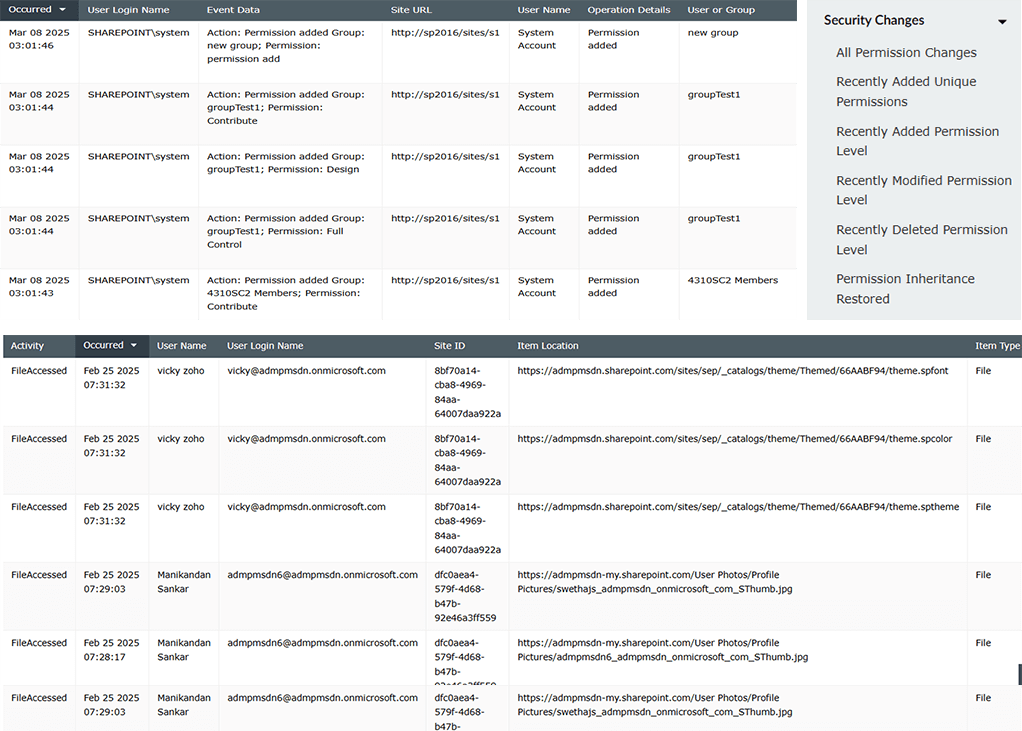The image size is (1022, 731).
Task: Open theme.sptheme item location URL
Action: tap(738, 507)
